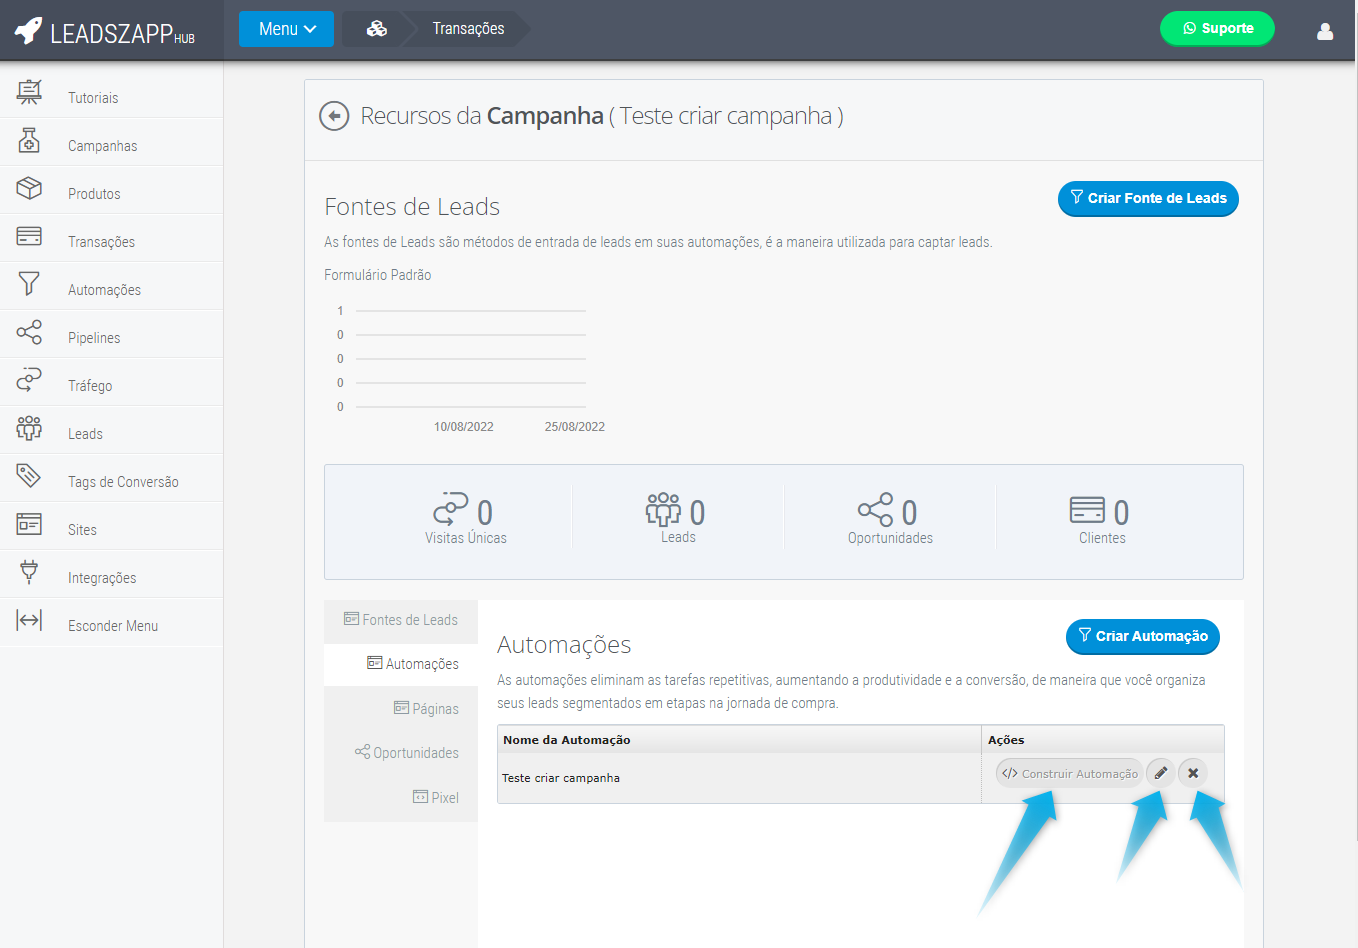Delete automation using the X icon

(x=1193, y=773)
